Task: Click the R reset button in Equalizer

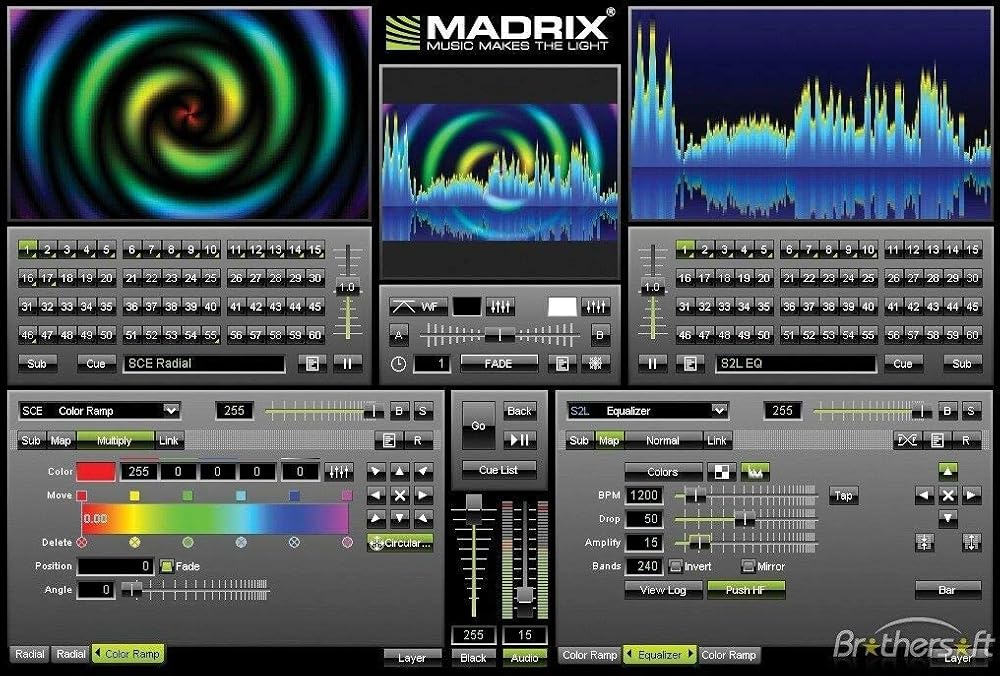Action: pos(966,440)
